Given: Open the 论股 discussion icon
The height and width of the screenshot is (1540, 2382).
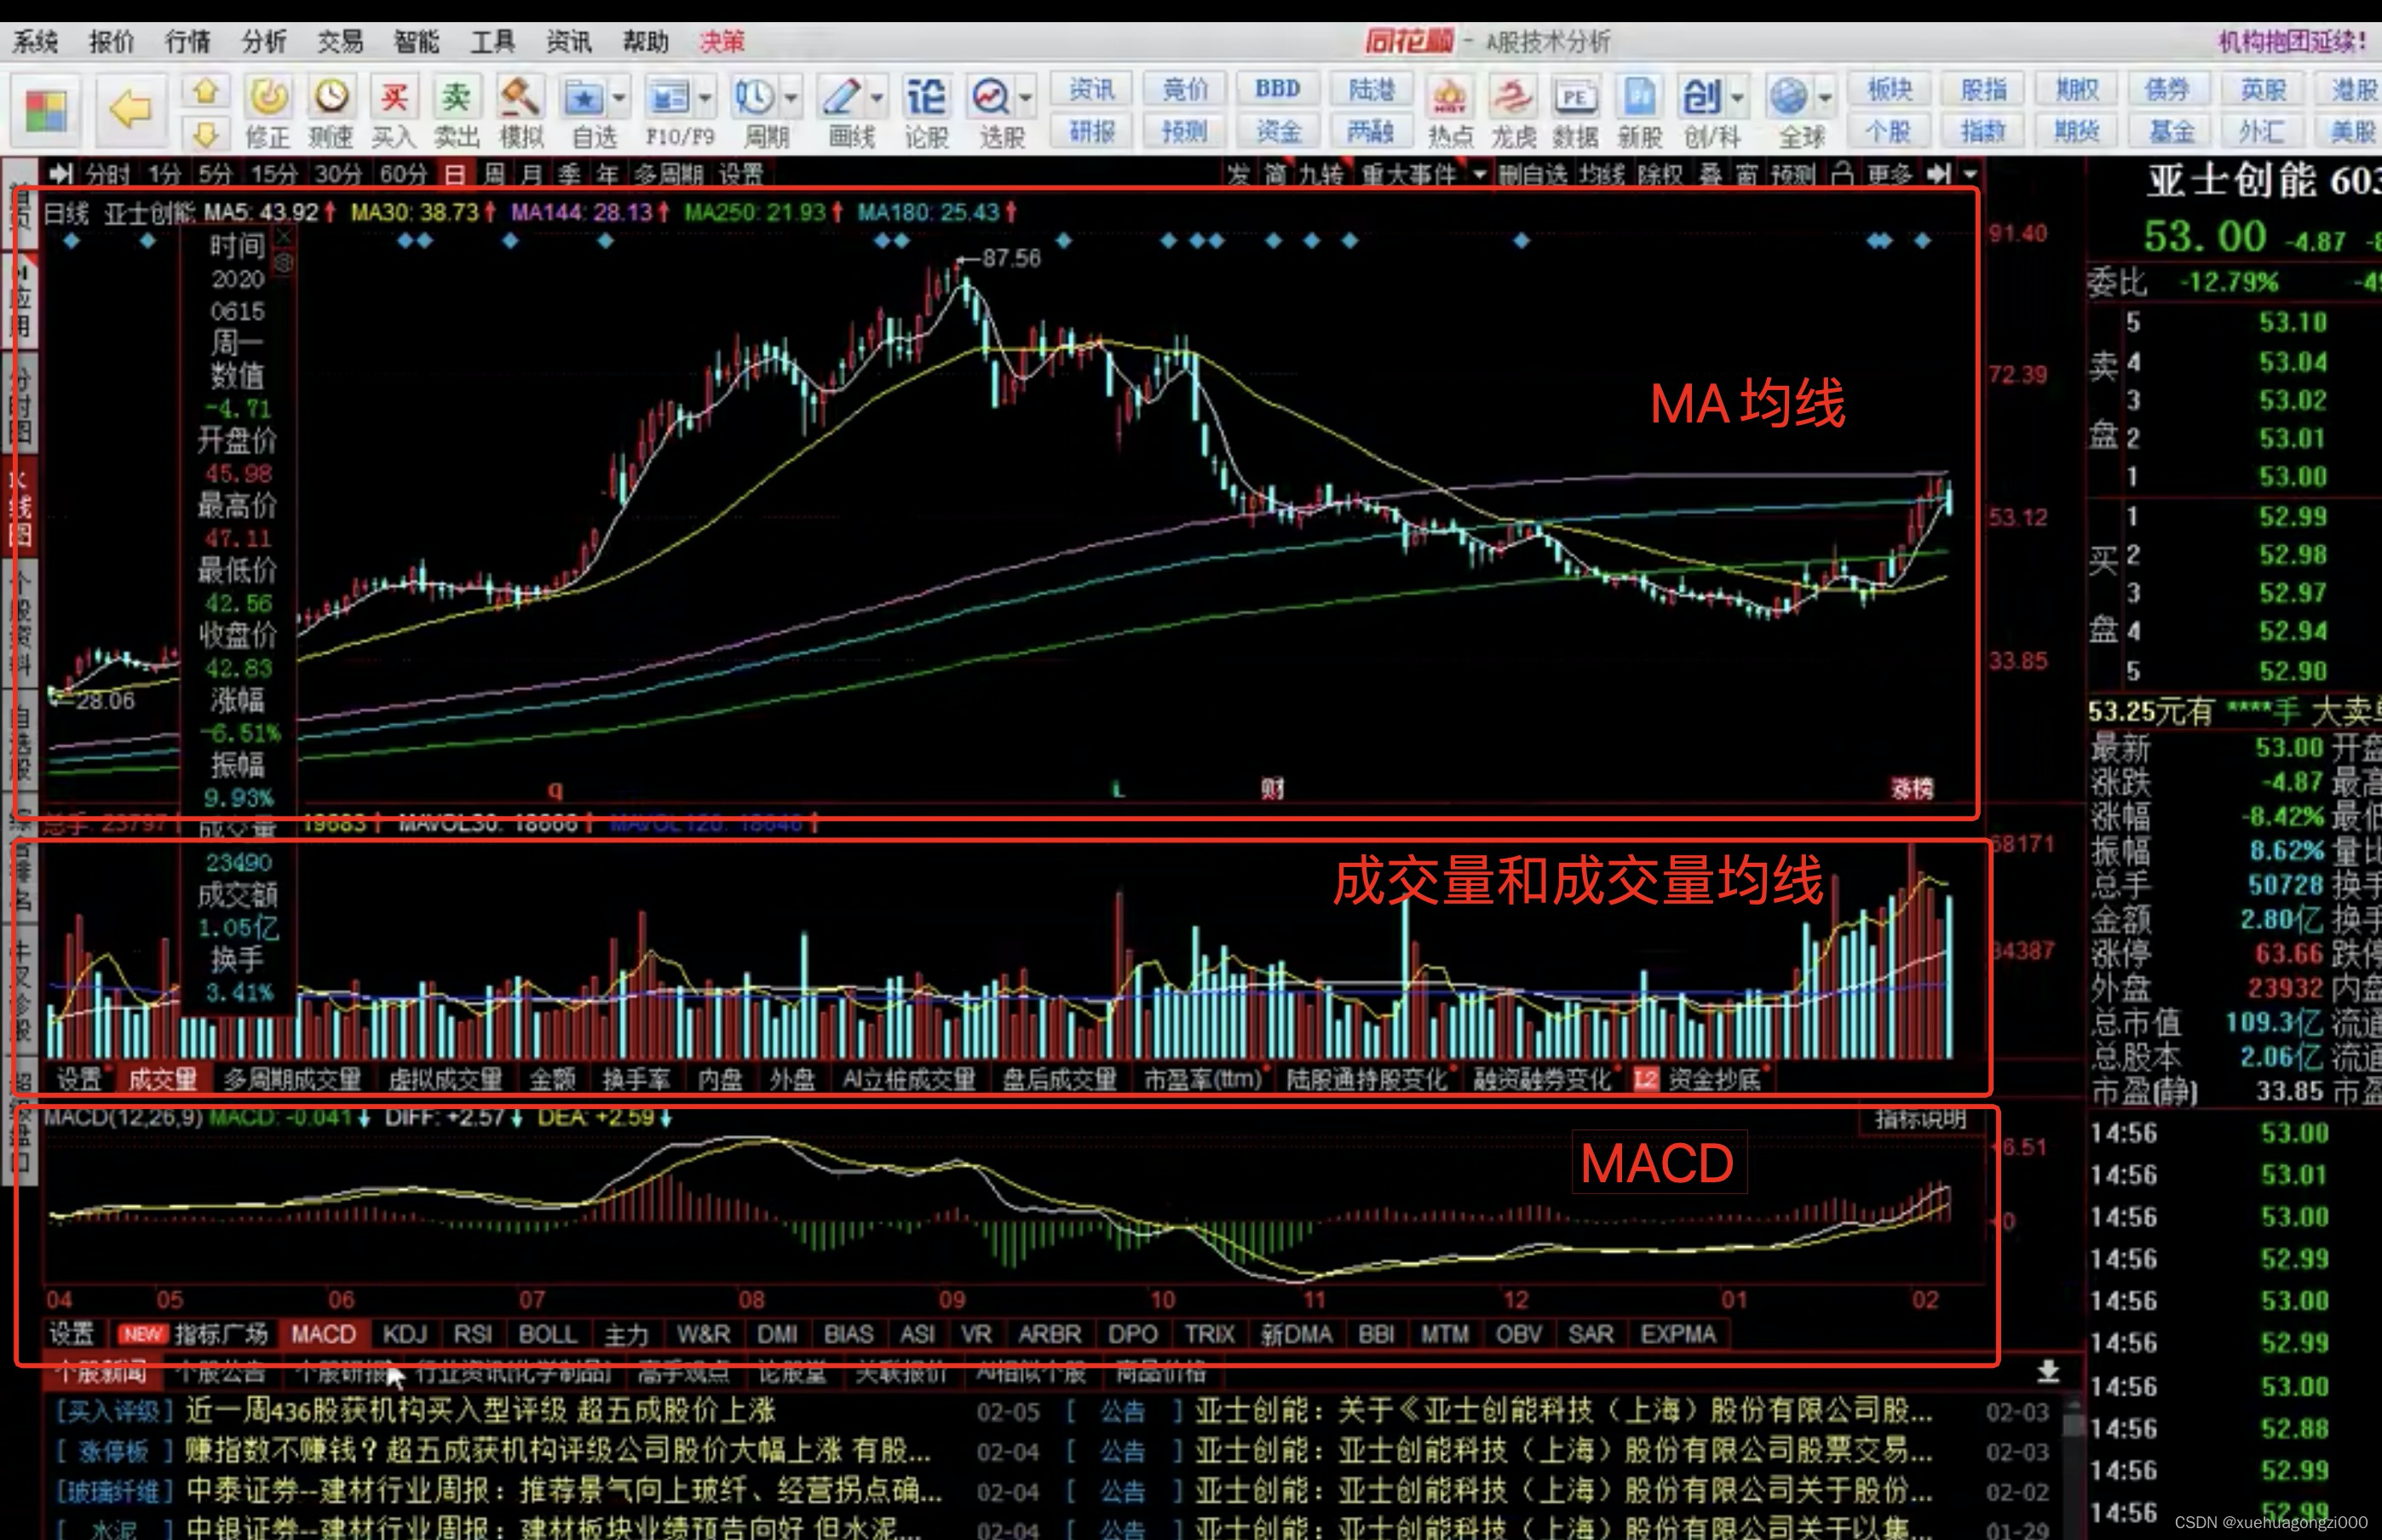Looking at the screenshot, I should [925, 99].
